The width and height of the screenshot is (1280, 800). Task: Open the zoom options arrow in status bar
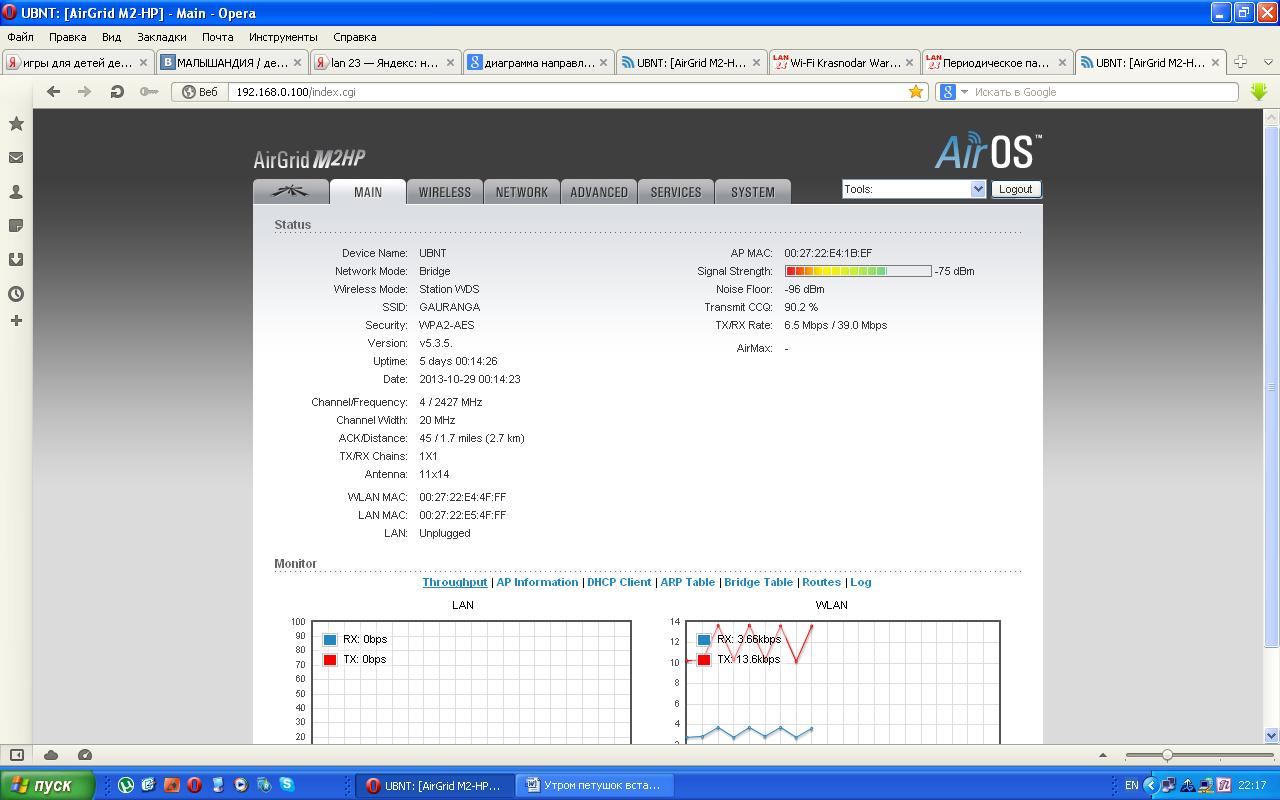[1103, 755]
